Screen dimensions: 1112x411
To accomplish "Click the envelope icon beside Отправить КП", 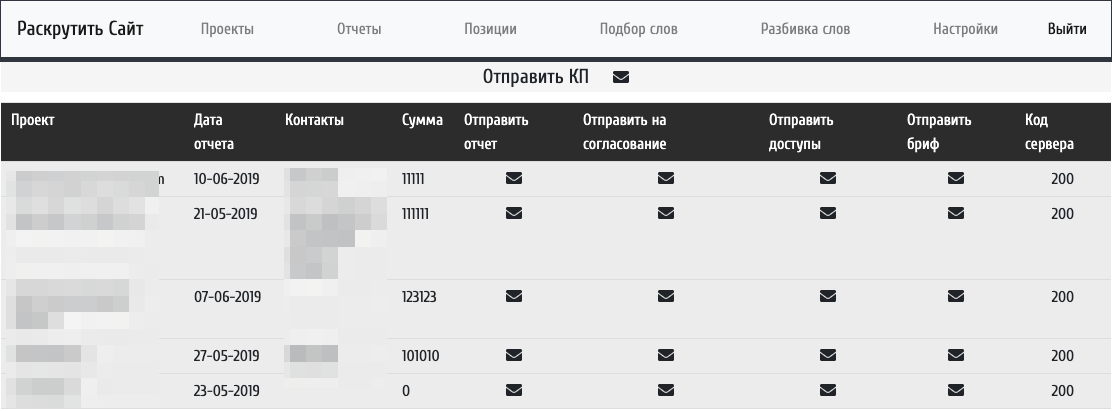I will (x=621, y=78).
